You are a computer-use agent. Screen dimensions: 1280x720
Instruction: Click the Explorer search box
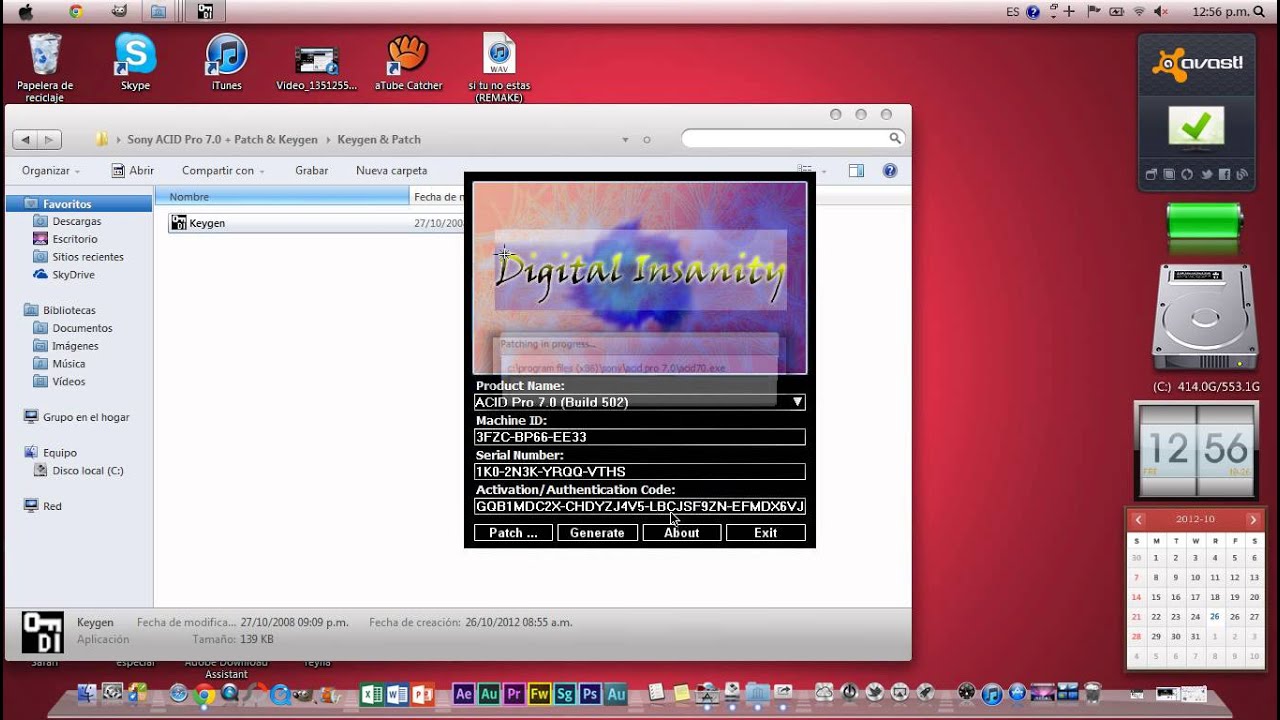click(x=792, y=139)
